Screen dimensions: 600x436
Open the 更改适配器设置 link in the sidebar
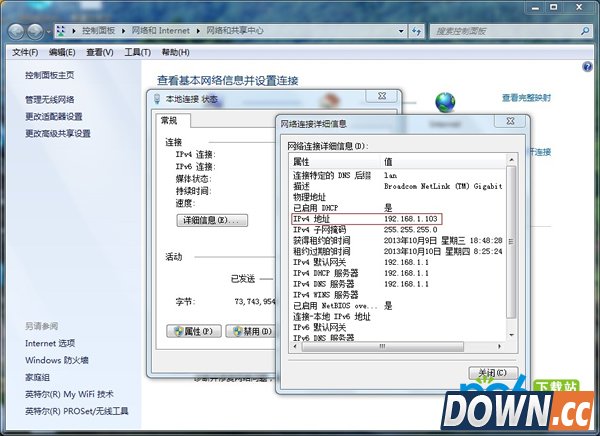click(54, 116)
